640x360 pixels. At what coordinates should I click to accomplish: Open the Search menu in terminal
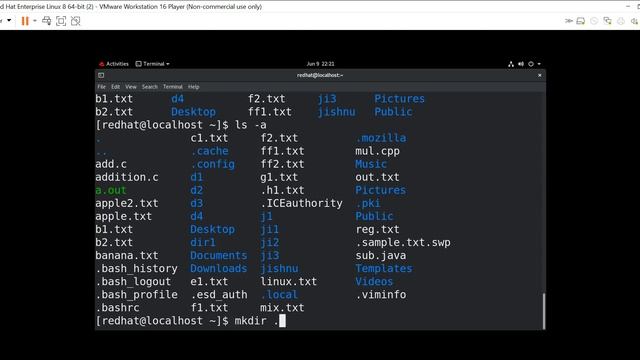150,87
